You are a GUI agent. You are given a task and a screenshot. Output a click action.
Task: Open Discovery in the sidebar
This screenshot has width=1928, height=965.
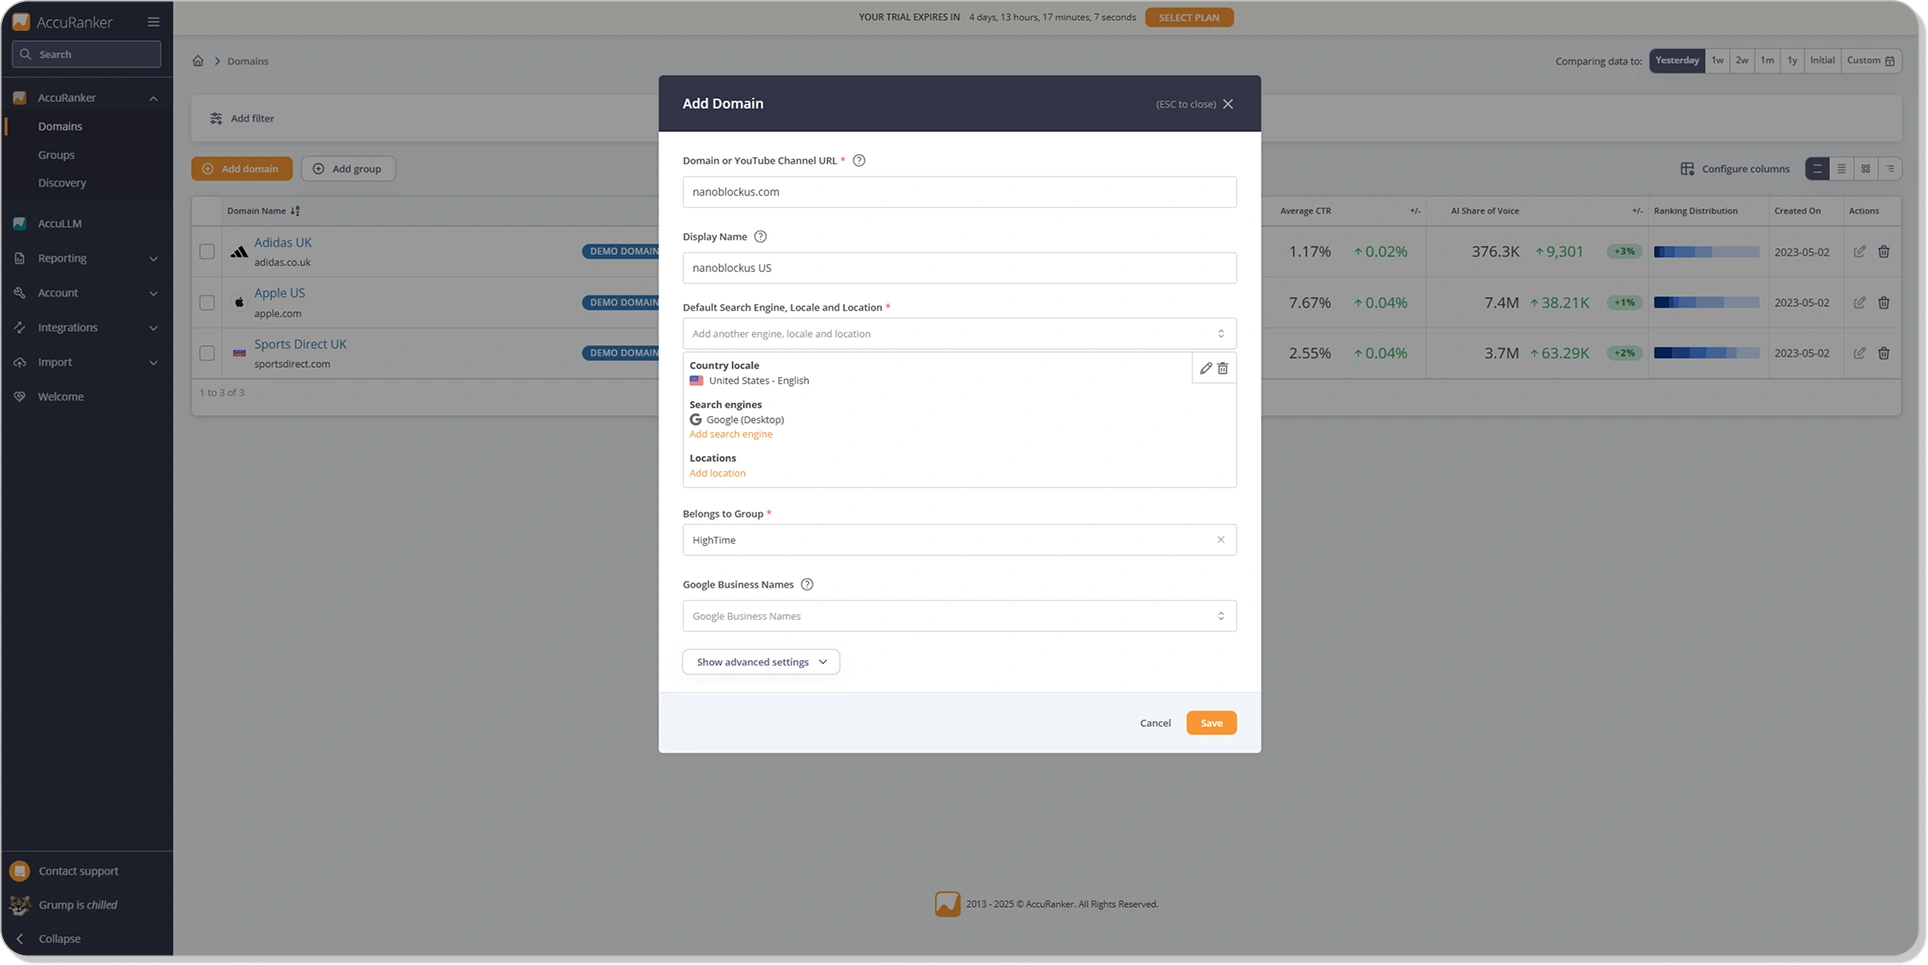(62, 183)
